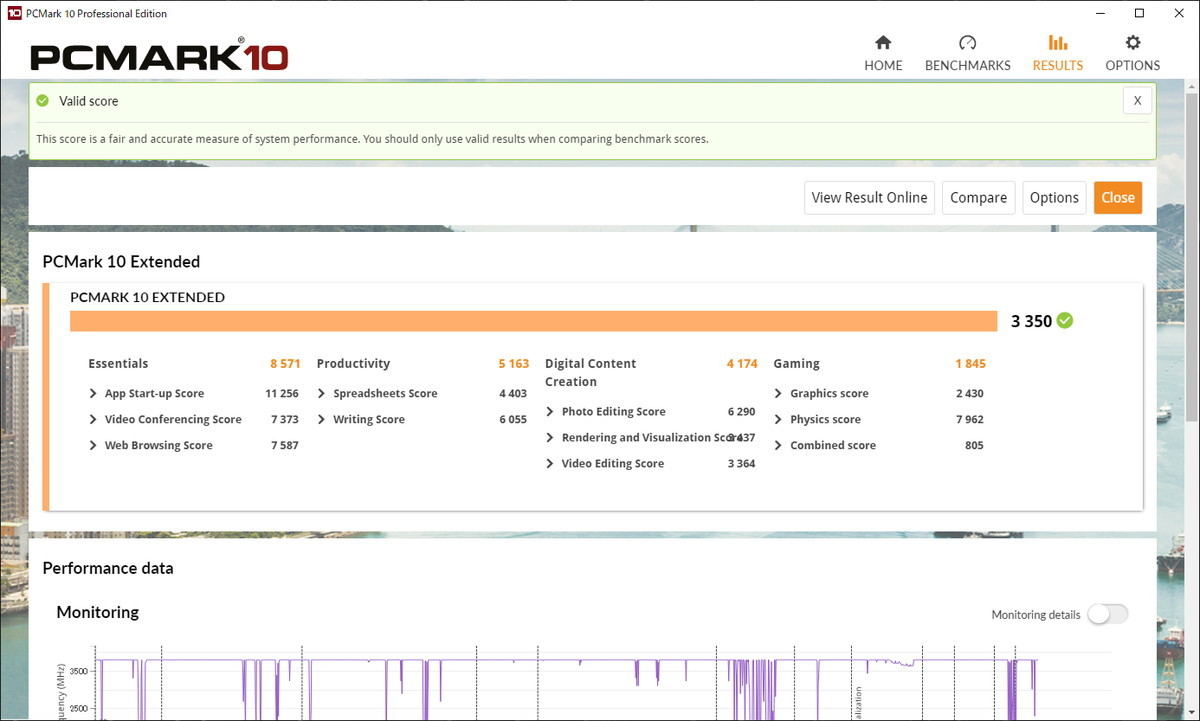Expand Writing Score

click(x=322, y=420)
